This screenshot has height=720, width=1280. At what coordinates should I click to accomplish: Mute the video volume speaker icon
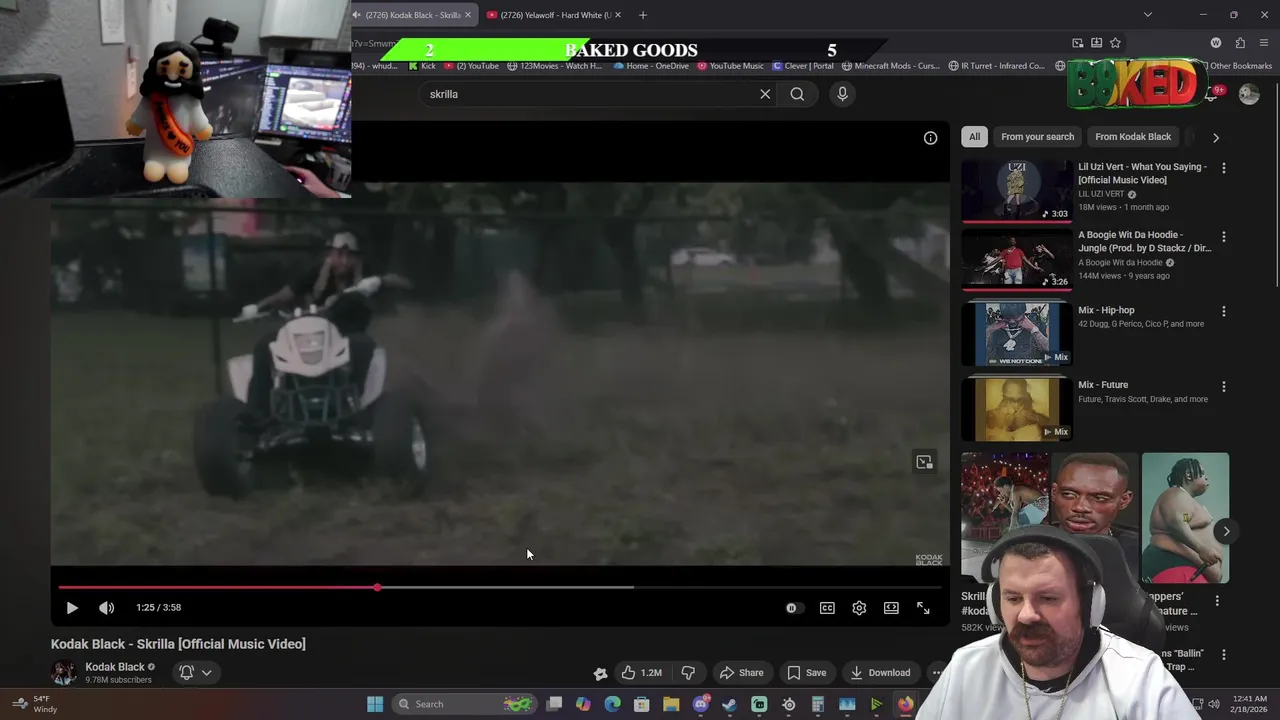[x=107, y=608]
